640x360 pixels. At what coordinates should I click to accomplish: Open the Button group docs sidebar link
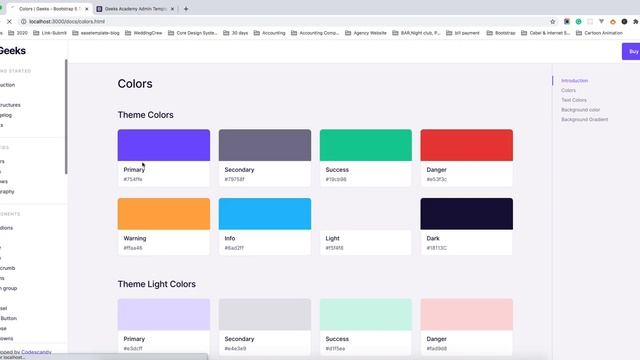9,288
